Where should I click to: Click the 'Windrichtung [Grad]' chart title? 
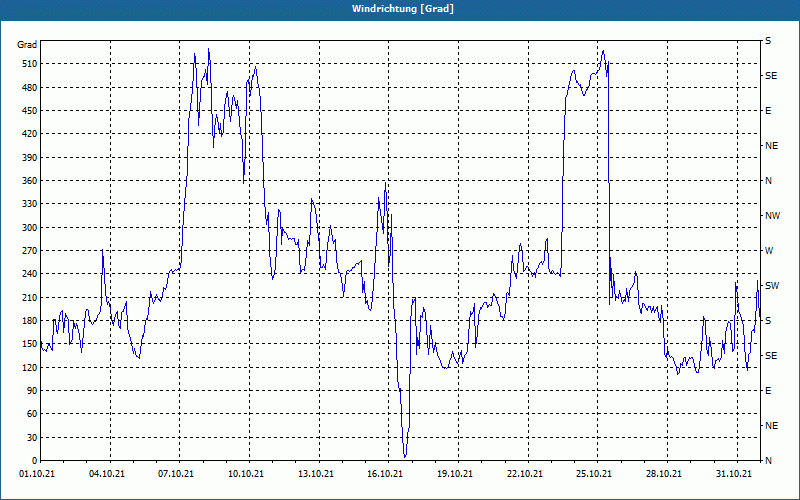click(x=403, y=9)
